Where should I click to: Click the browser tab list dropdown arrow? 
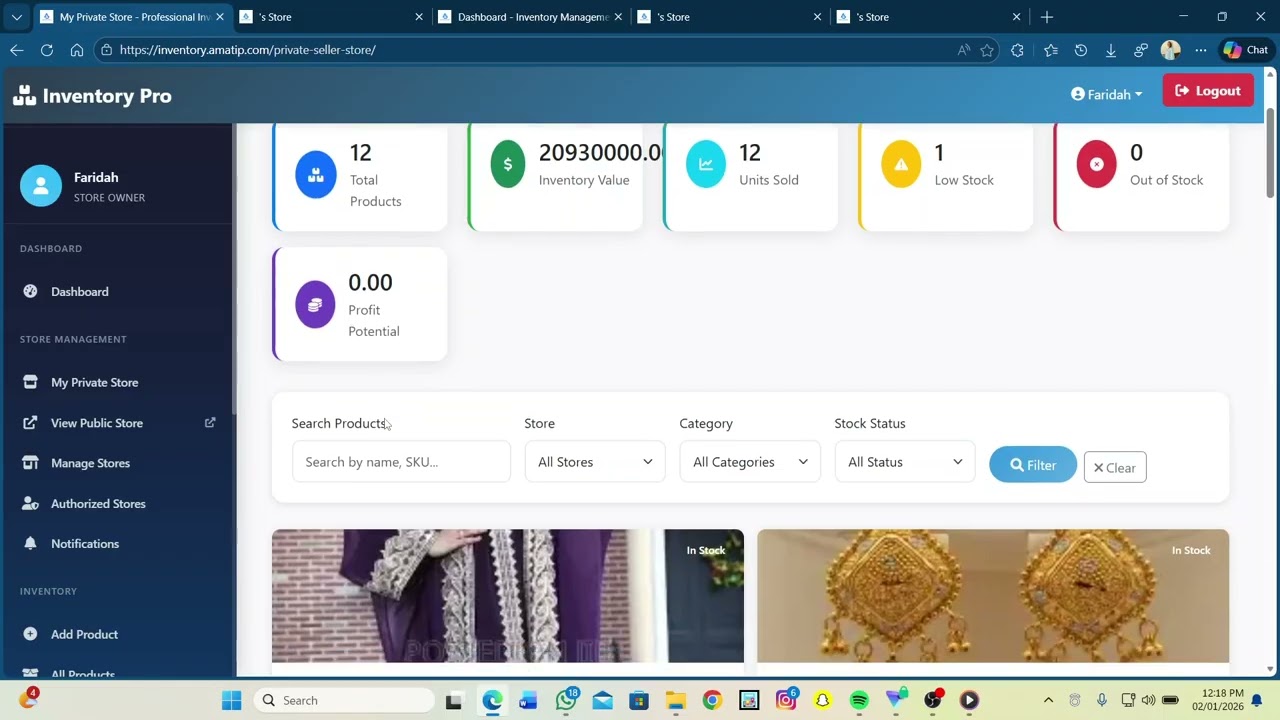16,17
